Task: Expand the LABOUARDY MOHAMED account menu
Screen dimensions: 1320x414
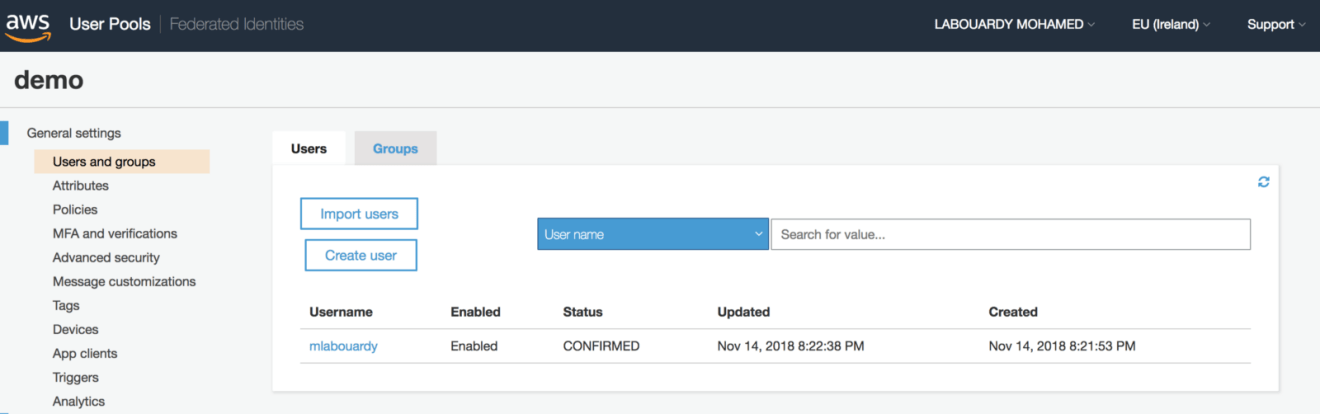Action: pyautogui.click(x=1014, y=25)
